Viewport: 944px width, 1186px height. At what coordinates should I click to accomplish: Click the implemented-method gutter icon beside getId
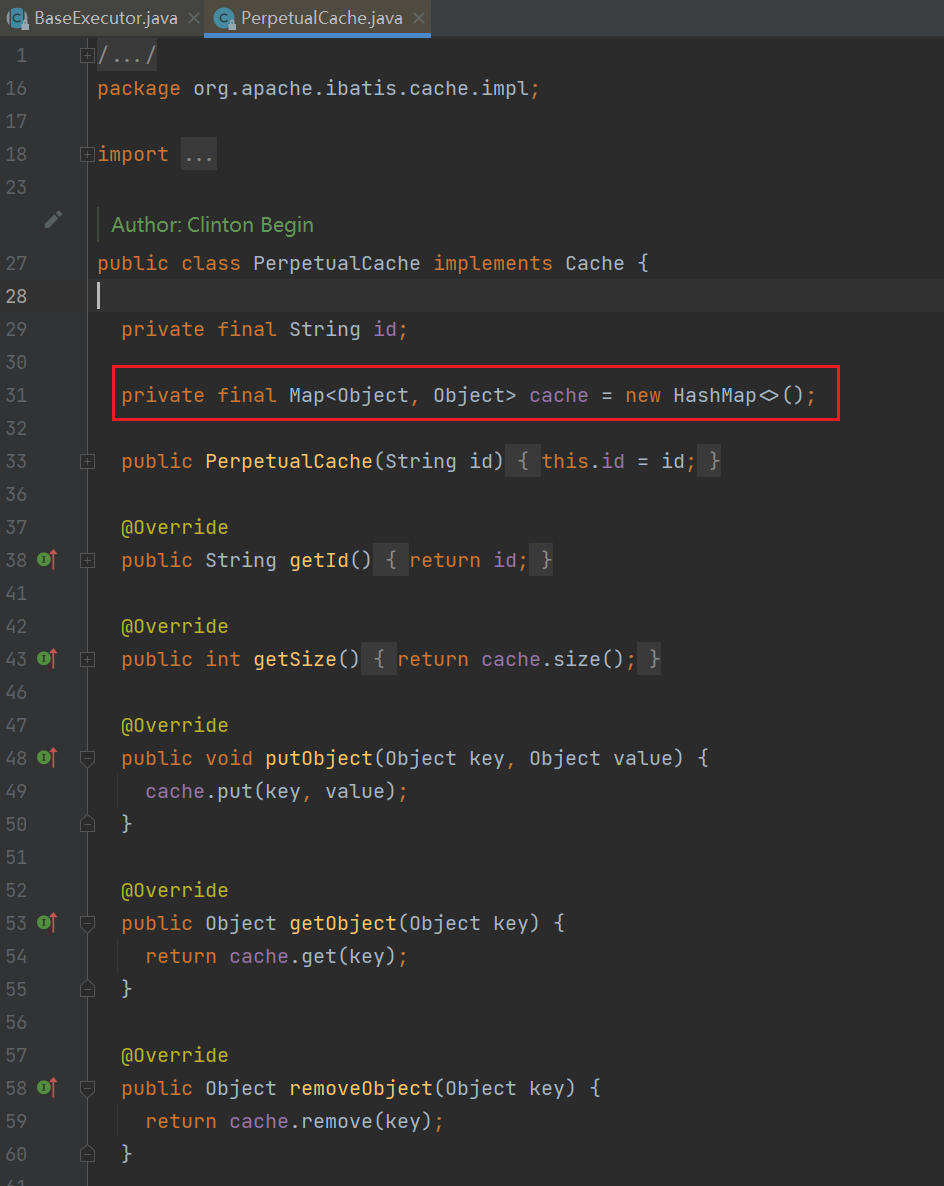pos(46,560)
